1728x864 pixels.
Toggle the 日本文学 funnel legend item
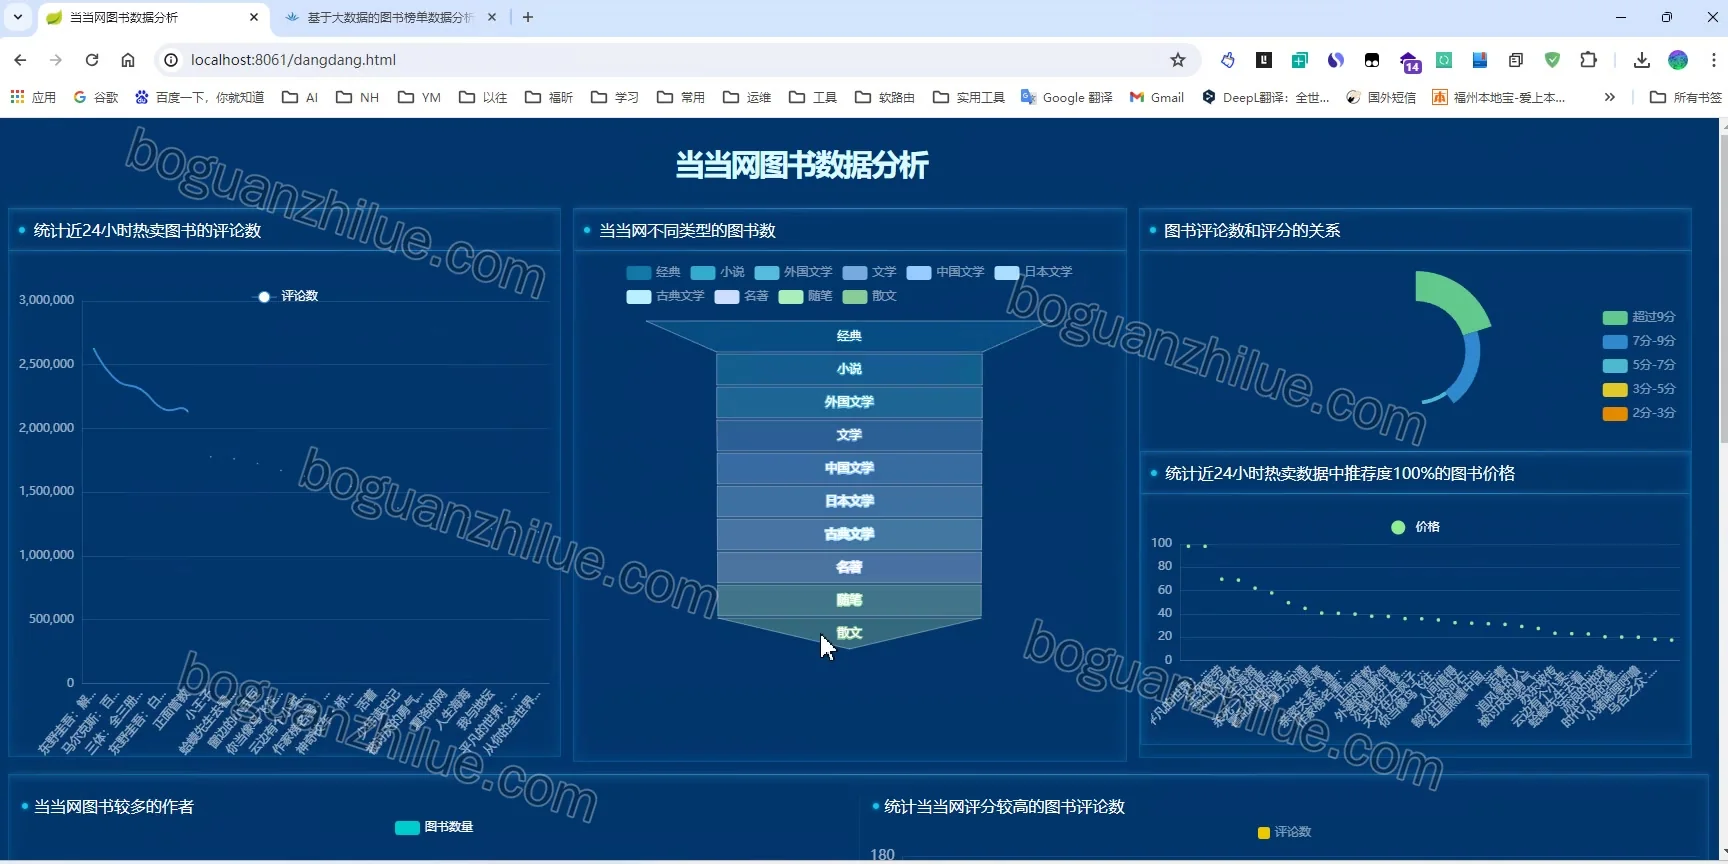[x=1034, y=272]
